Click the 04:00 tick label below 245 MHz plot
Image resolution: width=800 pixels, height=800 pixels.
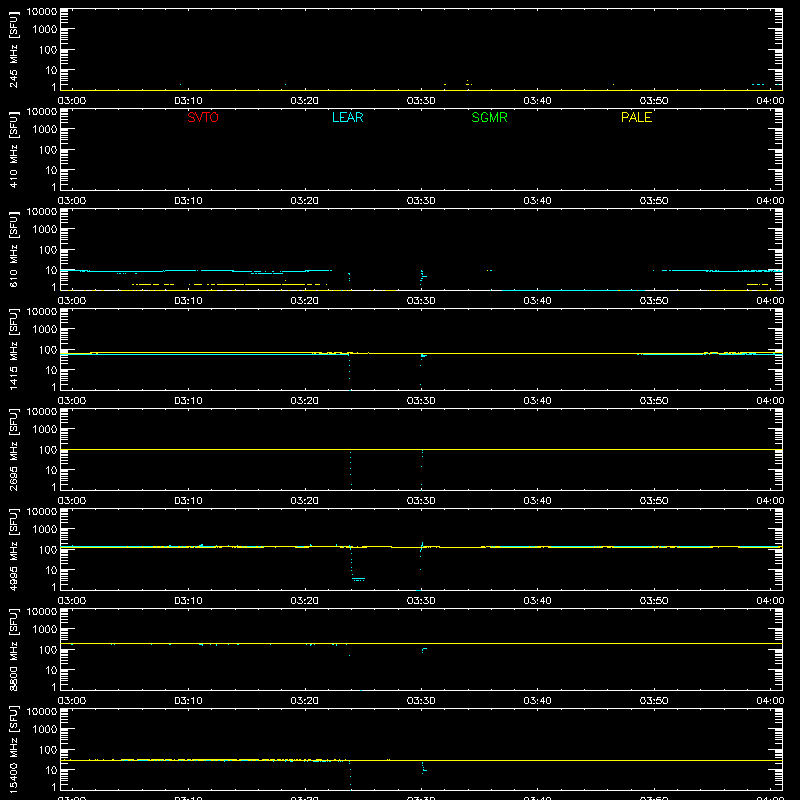770,101
